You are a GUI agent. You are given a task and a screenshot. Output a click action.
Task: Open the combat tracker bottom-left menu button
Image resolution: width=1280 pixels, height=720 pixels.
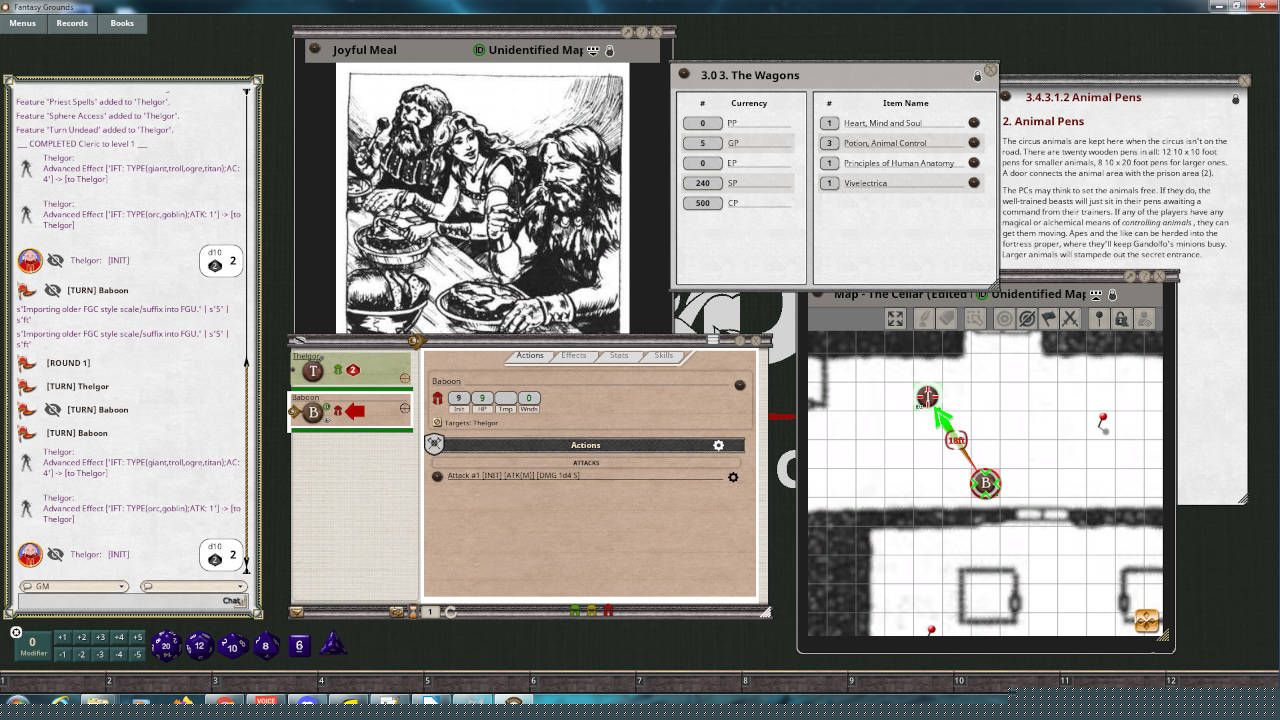(x=297, y=612)
